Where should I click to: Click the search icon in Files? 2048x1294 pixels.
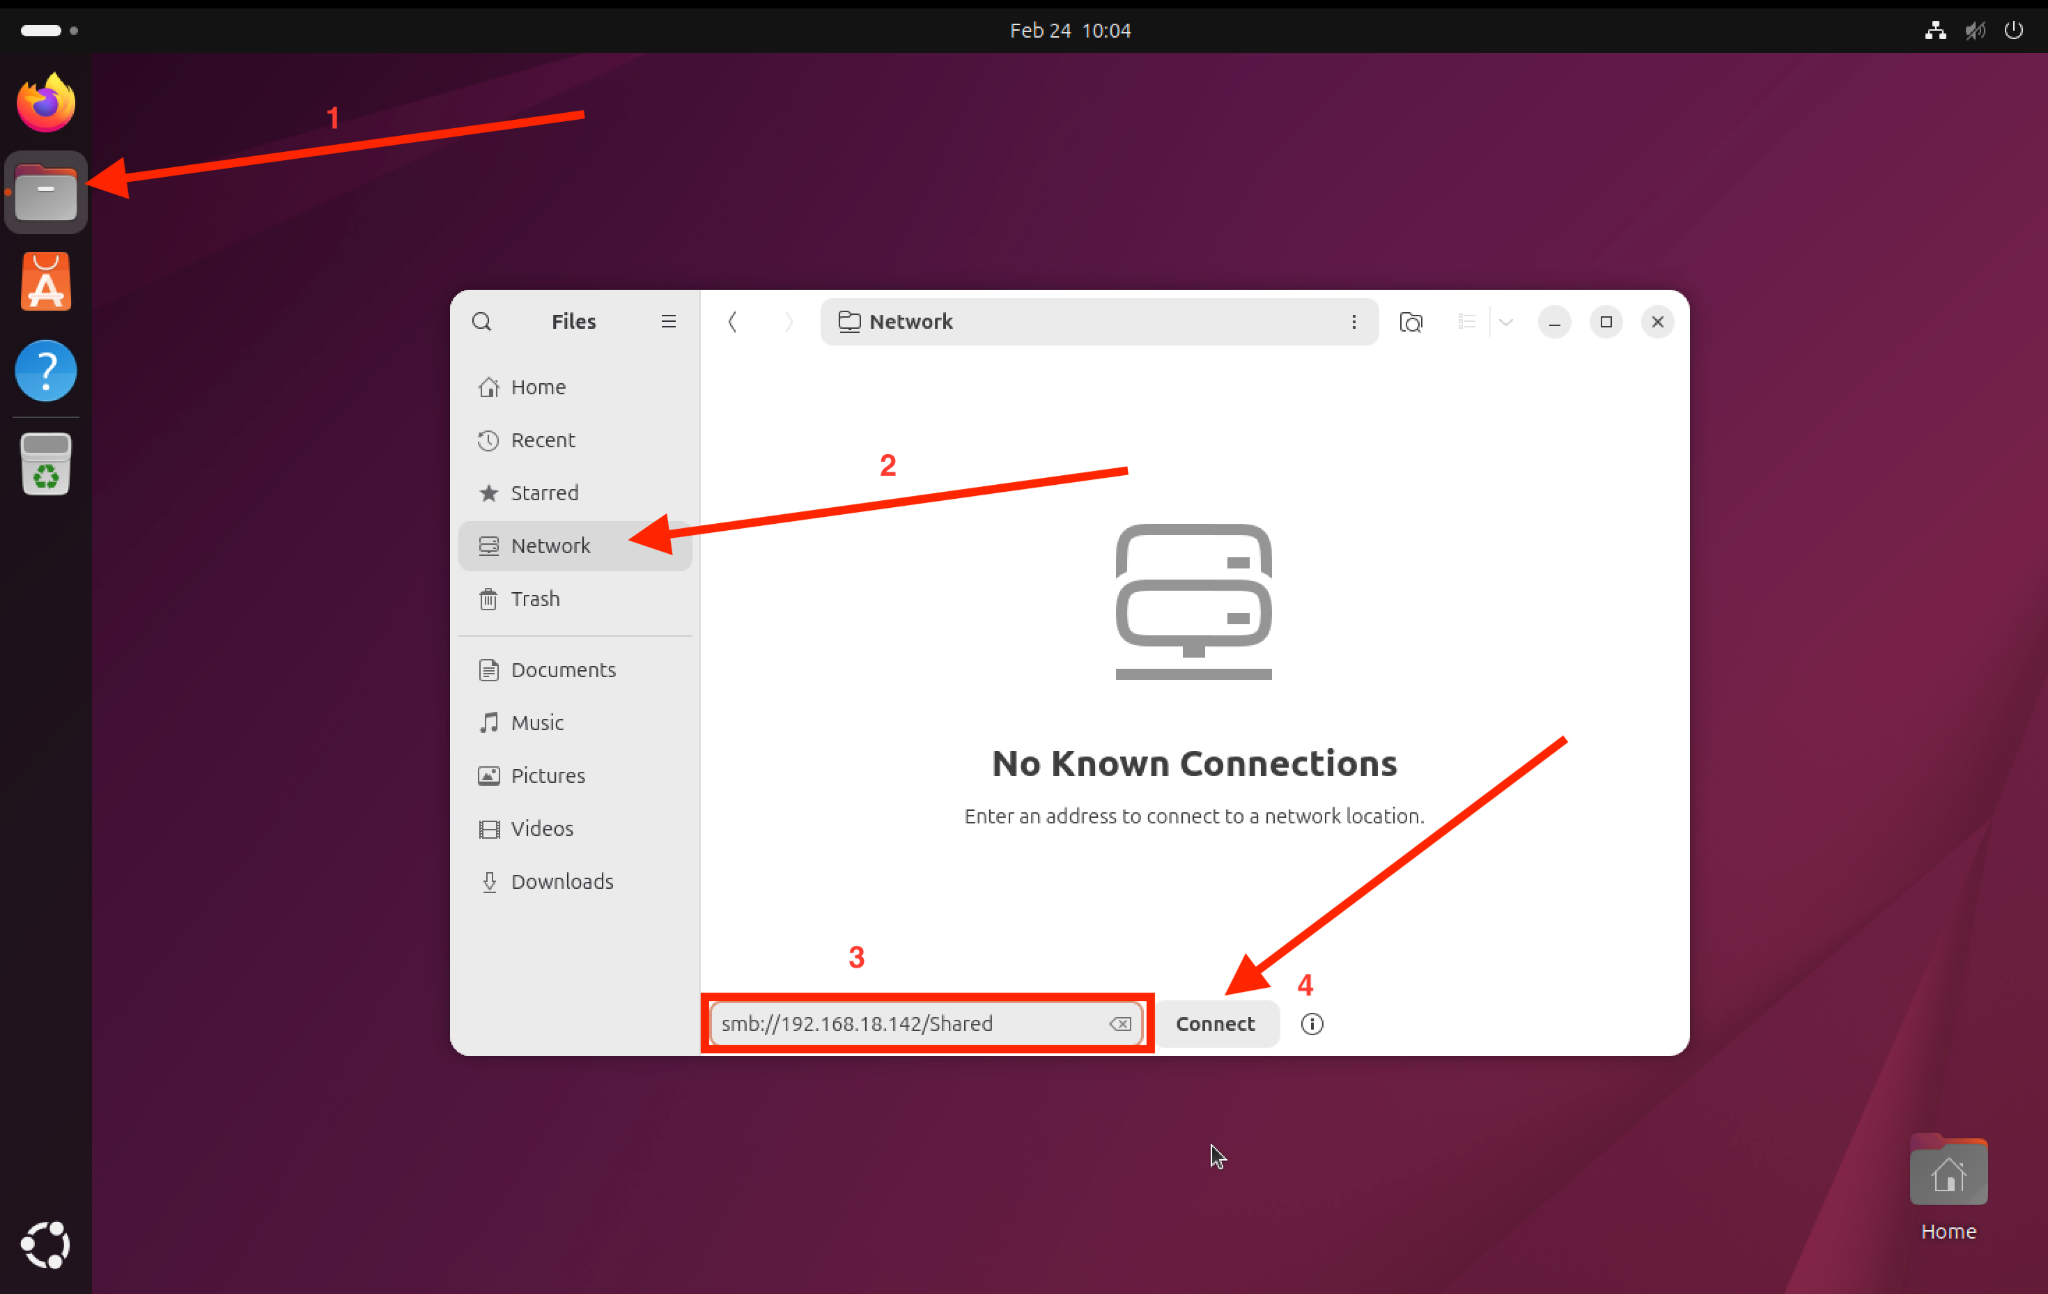482,322
